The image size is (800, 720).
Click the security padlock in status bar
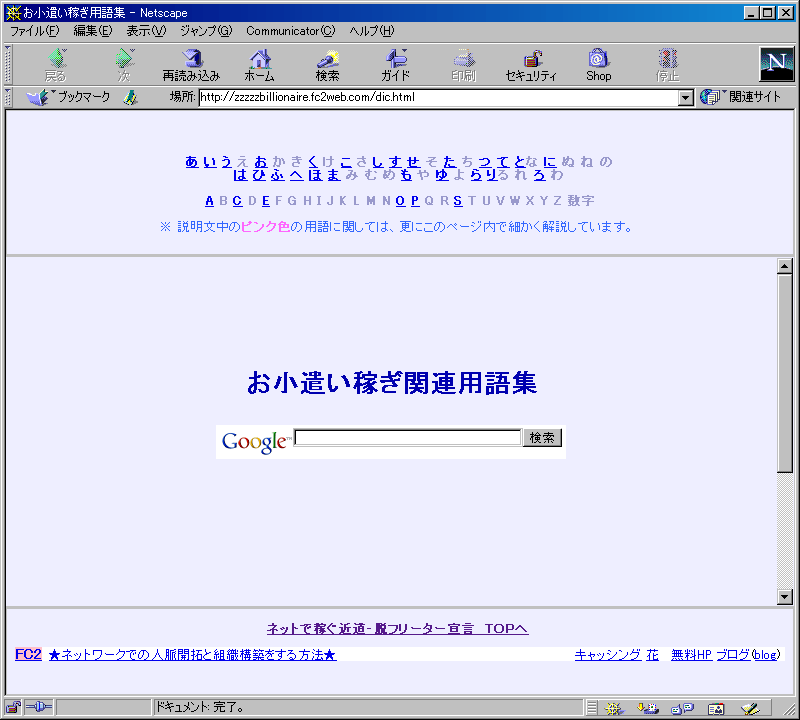pyautogui.click(x=13, y=707)
